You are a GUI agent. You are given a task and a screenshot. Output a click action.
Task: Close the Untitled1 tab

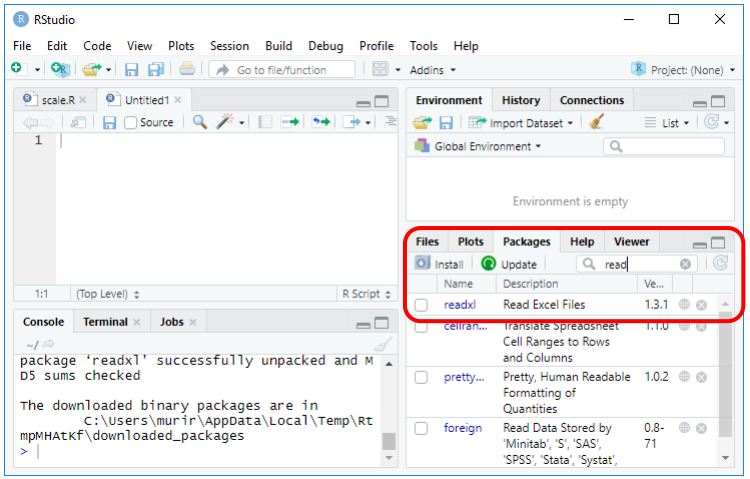click(178, 100)
